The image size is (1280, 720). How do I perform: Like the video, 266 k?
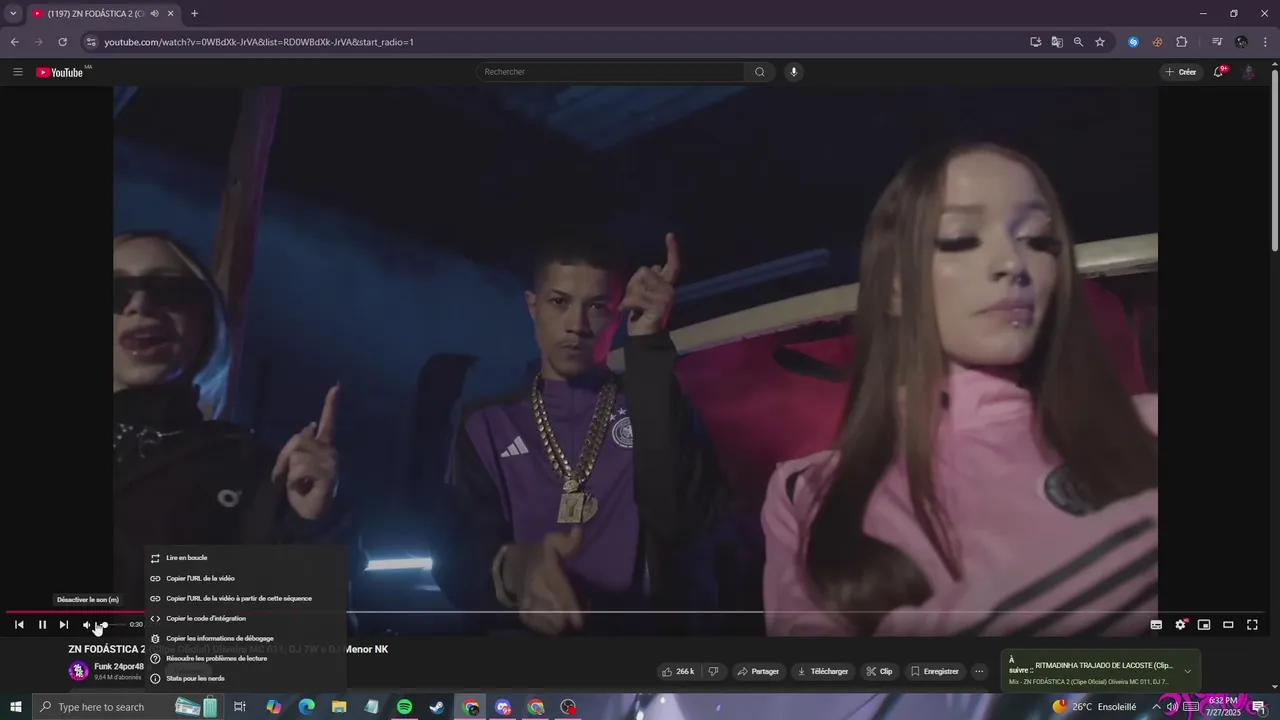click(x=679, y=671)
